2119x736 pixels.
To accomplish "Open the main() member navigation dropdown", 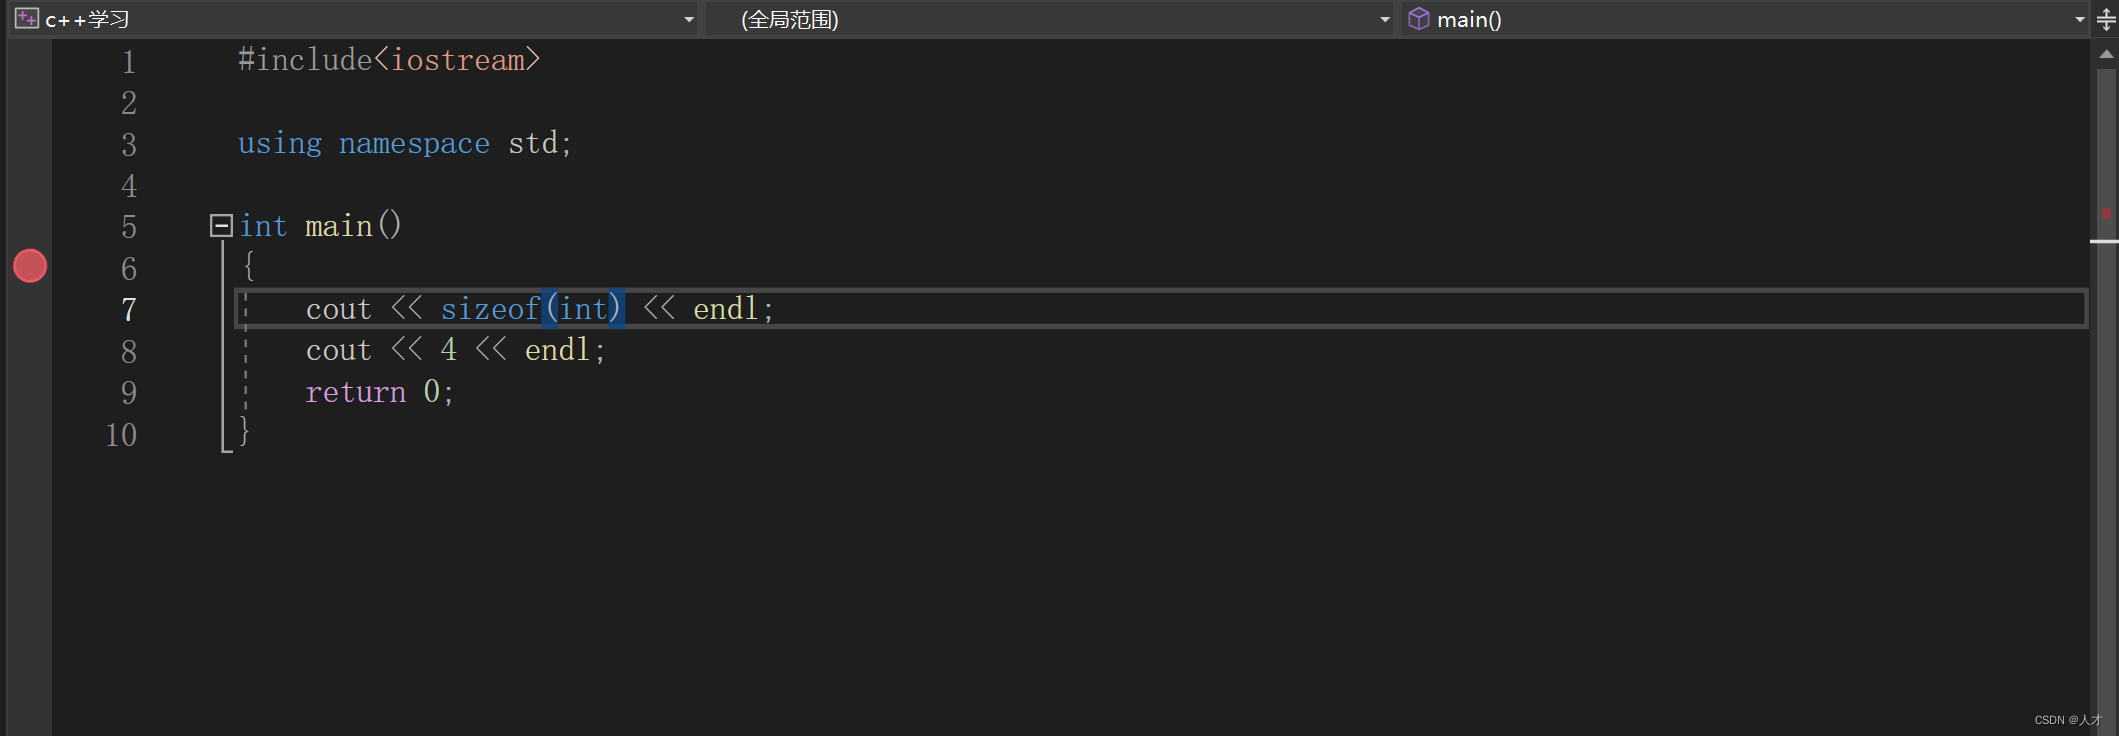I will click(2079, 18).
